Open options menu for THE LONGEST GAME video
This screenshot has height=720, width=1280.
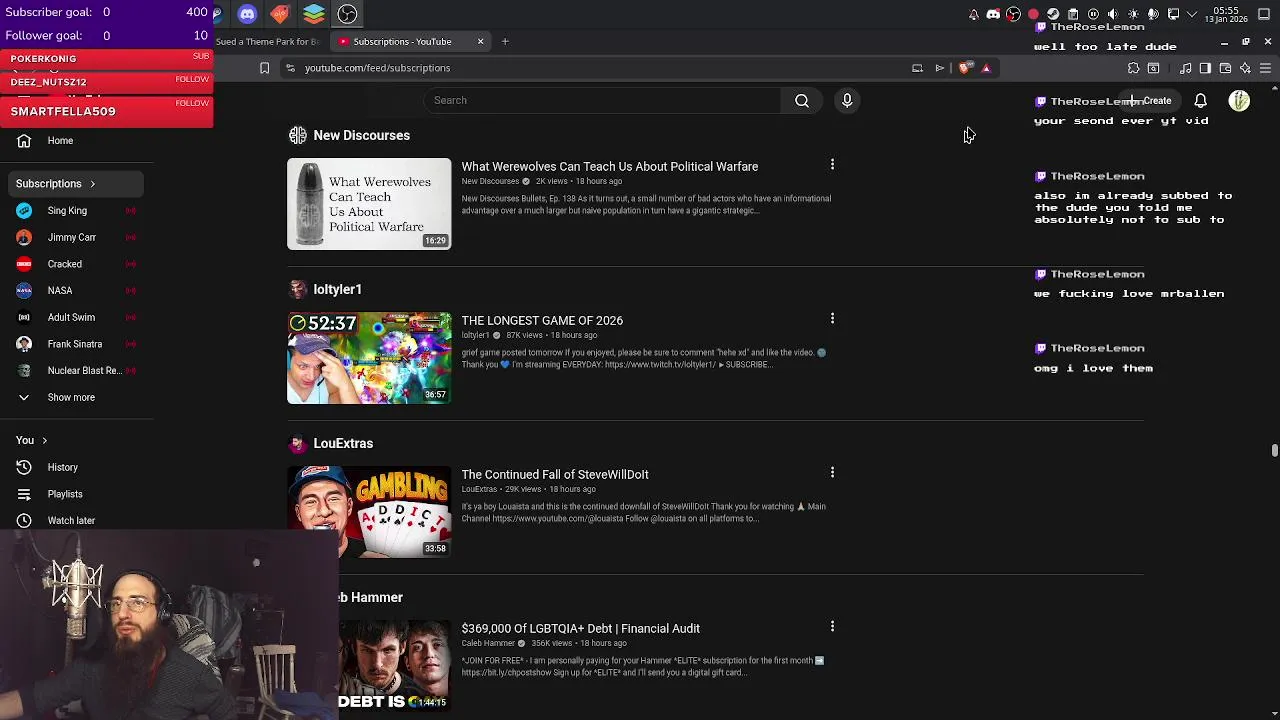[832, 318]
